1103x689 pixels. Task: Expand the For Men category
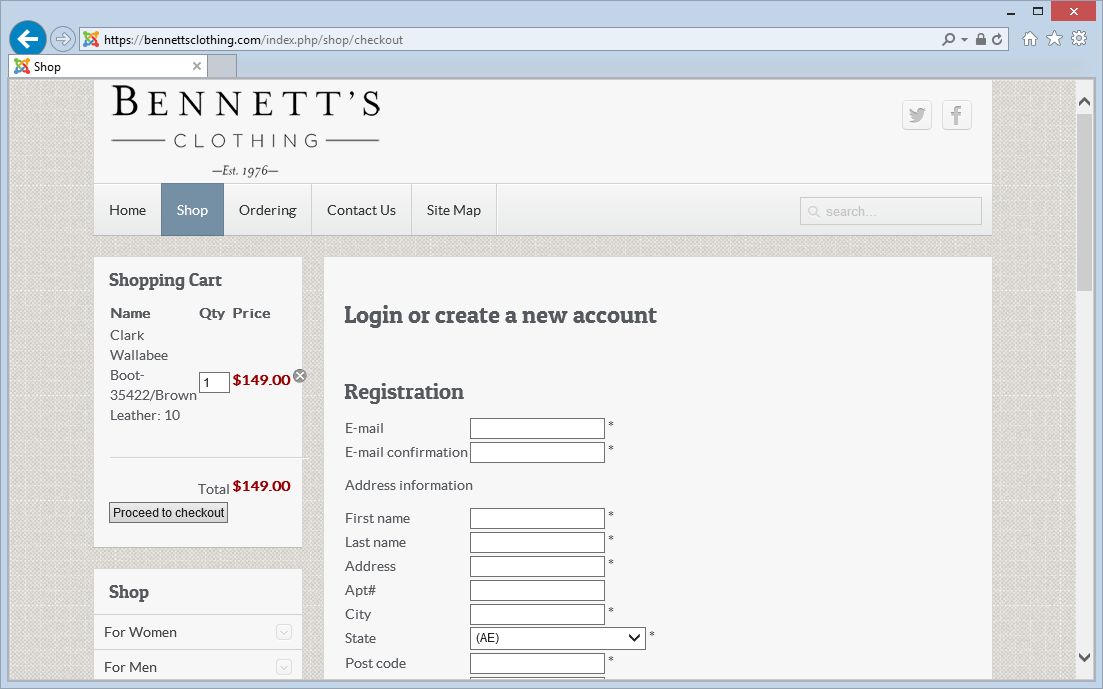pos(283,666)
